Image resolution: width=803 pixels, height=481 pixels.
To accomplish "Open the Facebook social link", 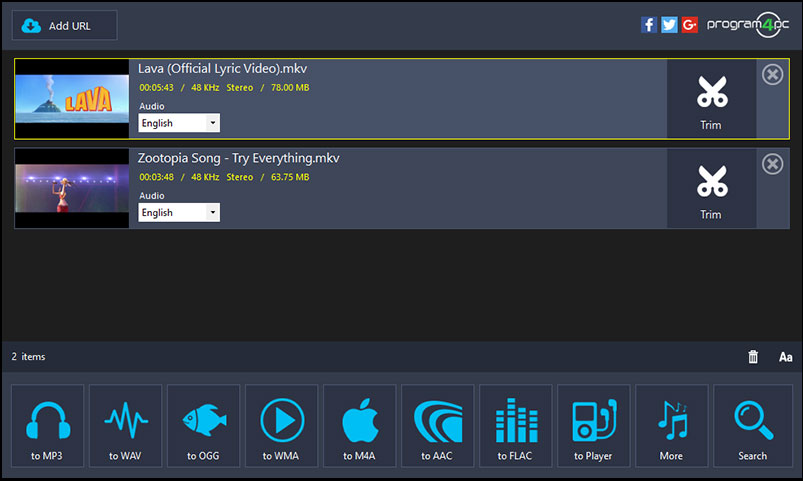I will pyautogui.click(x=649, y=25).
